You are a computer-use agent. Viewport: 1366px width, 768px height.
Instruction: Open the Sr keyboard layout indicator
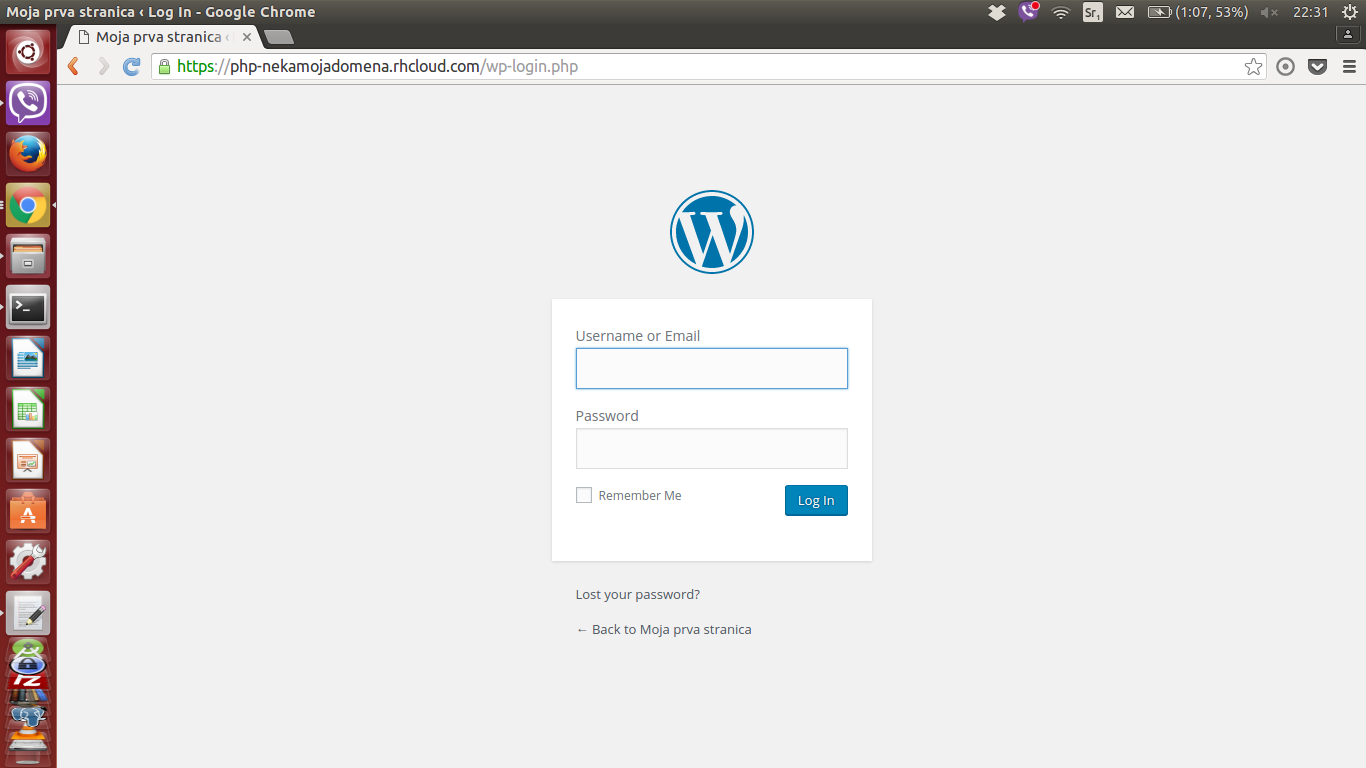coord(1093,12)
